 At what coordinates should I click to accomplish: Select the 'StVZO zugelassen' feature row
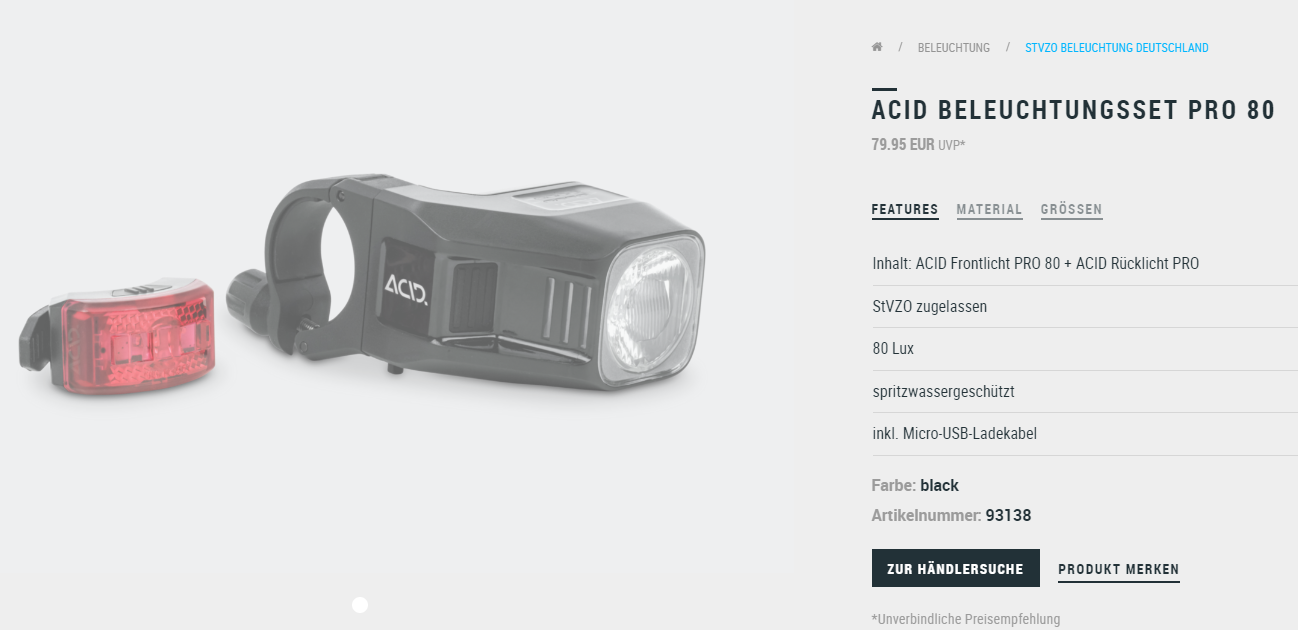pyautogui.click(x=1085, y=307)
